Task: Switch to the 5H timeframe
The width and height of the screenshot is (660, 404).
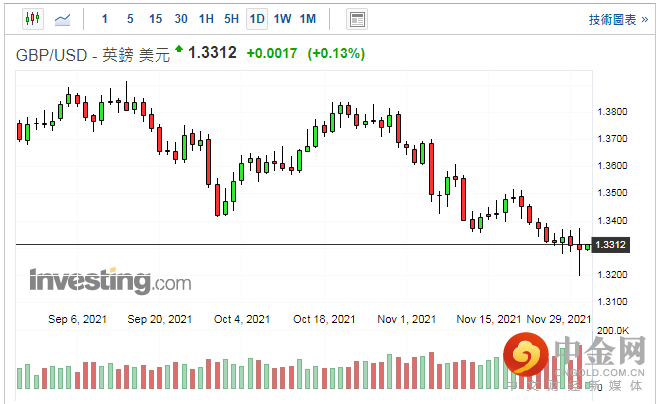Action: [x=231, y=19]
